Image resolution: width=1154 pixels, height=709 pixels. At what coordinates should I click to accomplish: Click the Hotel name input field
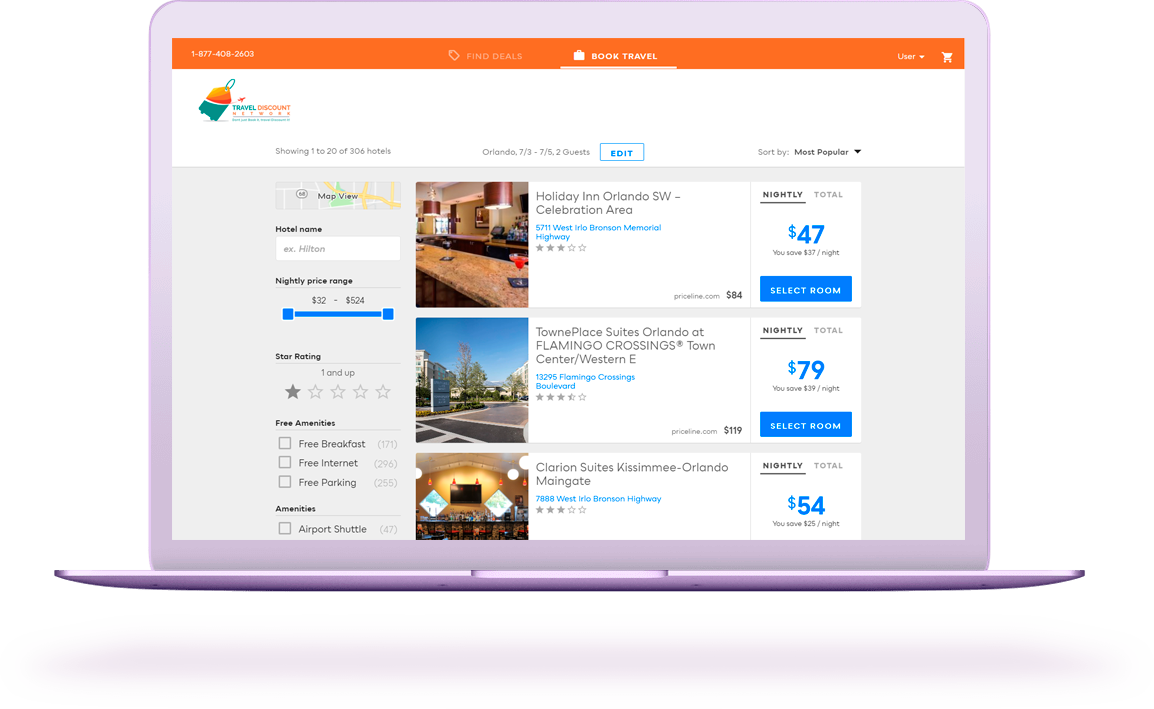tap(338, 249)
